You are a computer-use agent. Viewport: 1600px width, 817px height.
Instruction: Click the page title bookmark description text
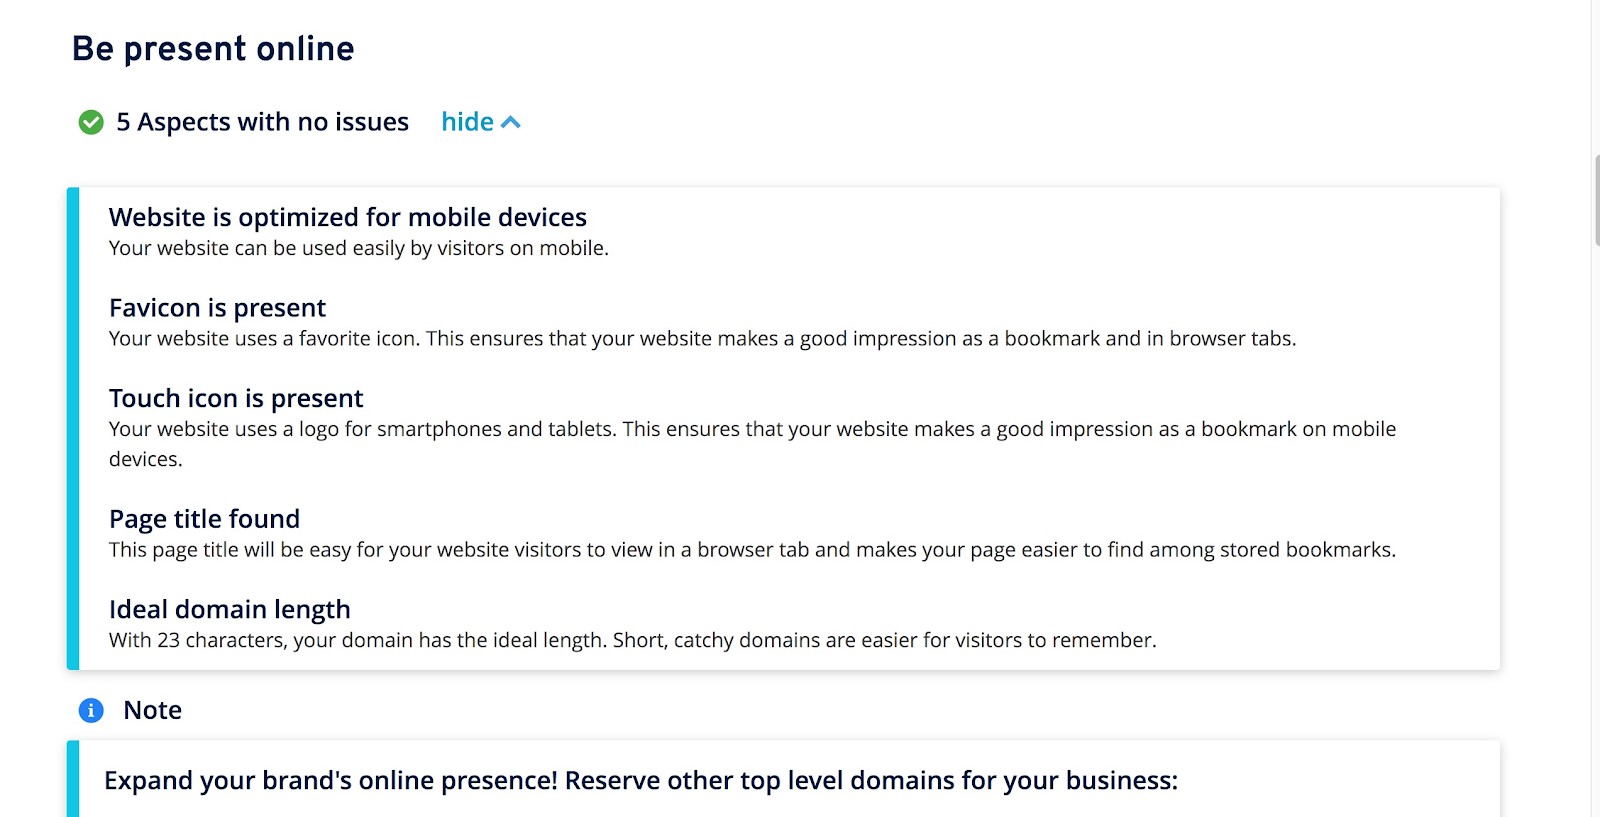753,549
